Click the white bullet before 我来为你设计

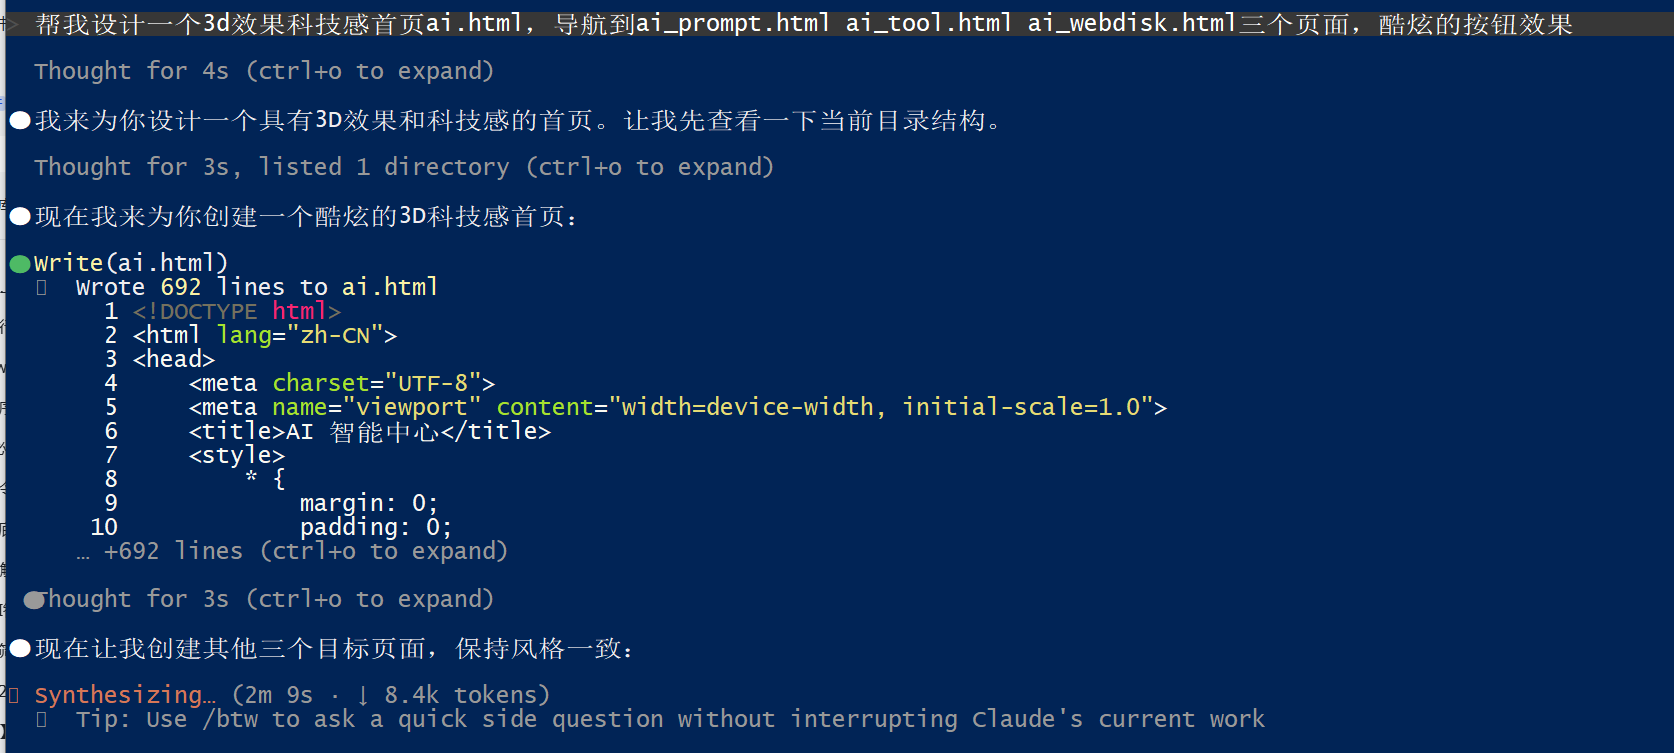pyautogui.click(x=20, y=121)
